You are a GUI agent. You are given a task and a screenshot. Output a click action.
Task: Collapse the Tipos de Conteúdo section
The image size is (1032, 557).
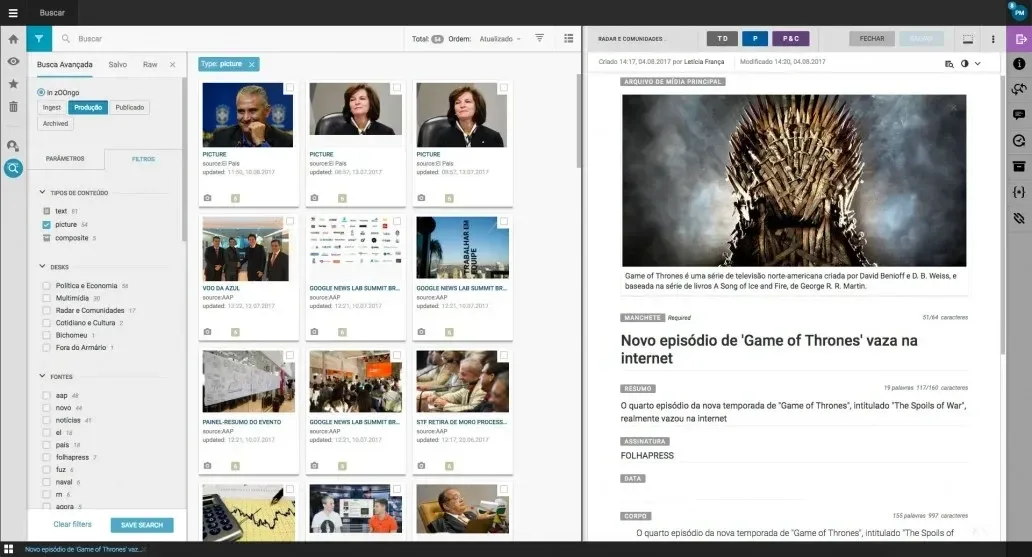pyautogui.click(x=42, y=192)
